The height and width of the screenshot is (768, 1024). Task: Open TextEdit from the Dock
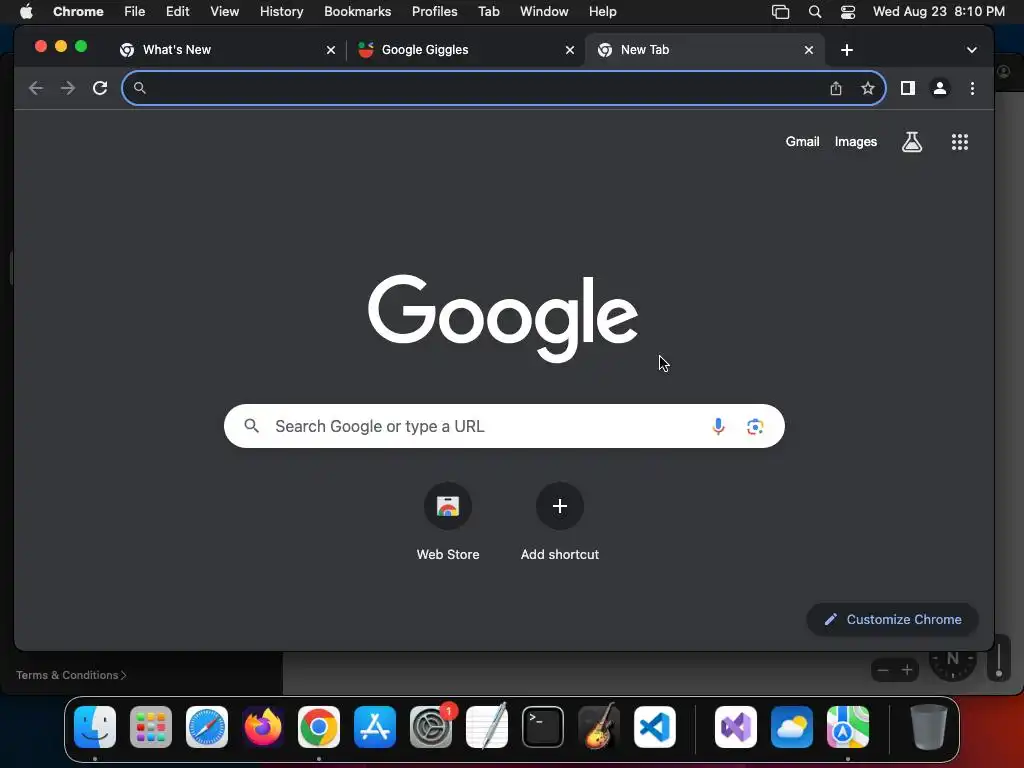487,726
